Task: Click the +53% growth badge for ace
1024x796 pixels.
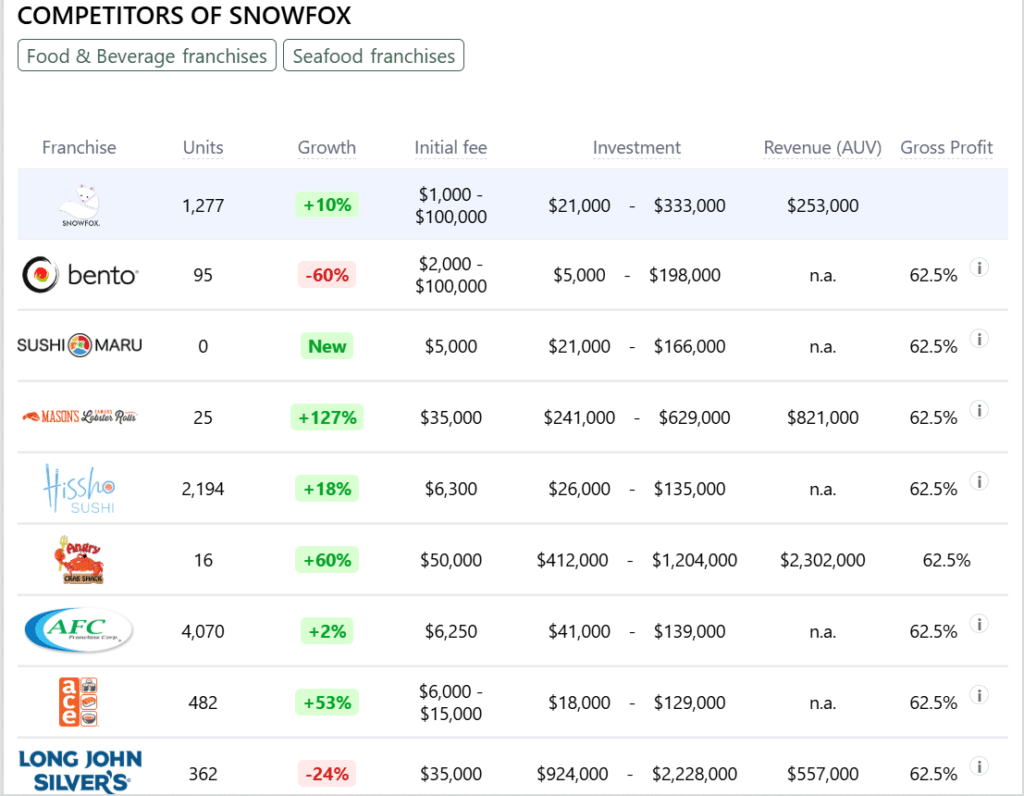Action: coord(327,703)
